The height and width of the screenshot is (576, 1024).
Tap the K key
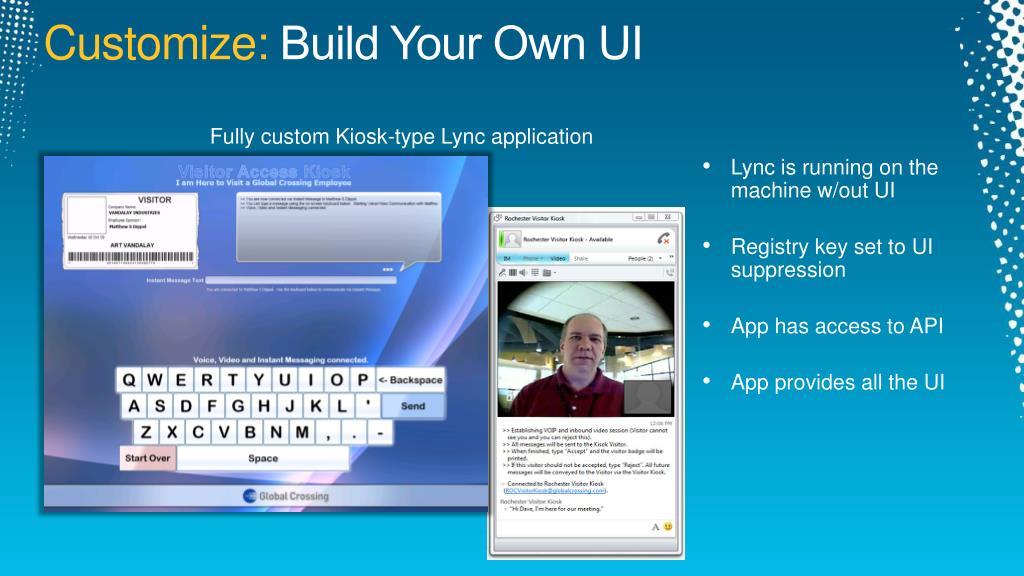coord(315,406)
